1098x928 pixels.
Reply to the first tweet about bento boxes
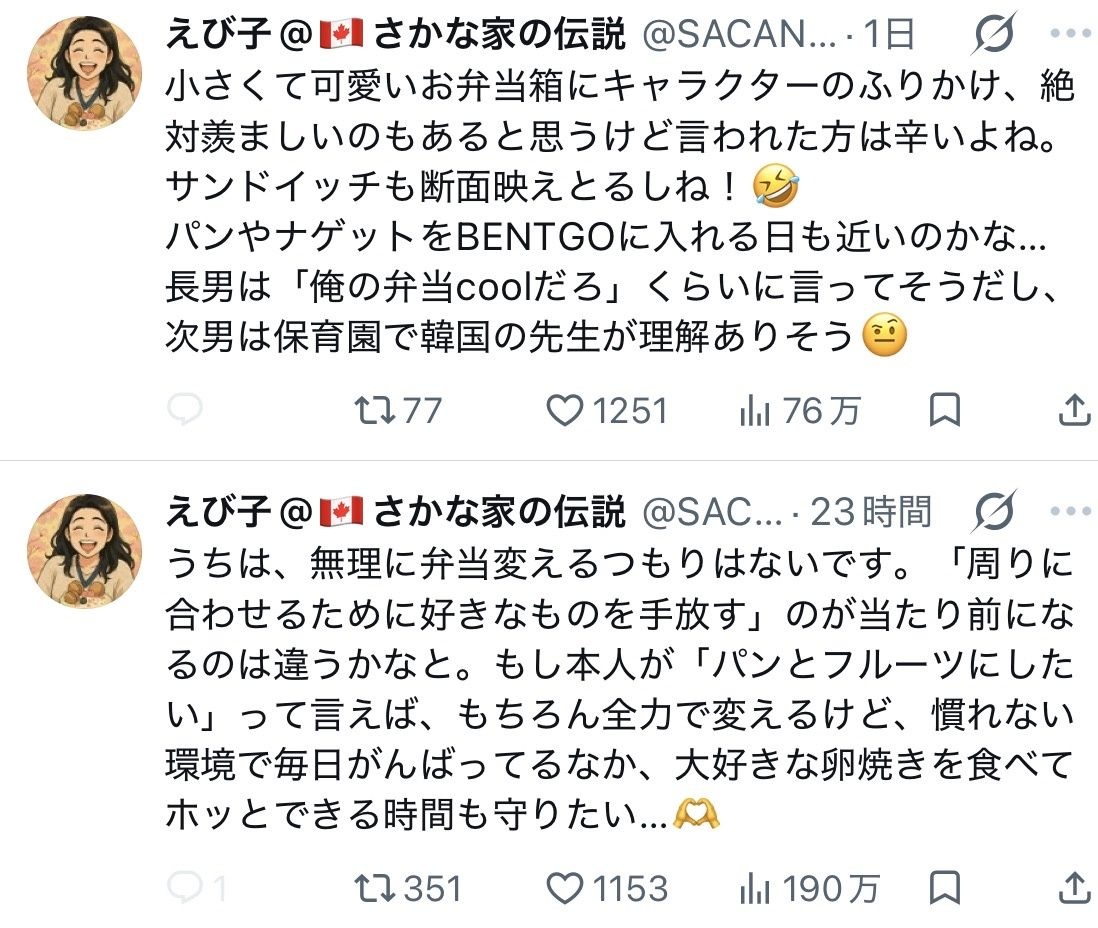[185, 410]
